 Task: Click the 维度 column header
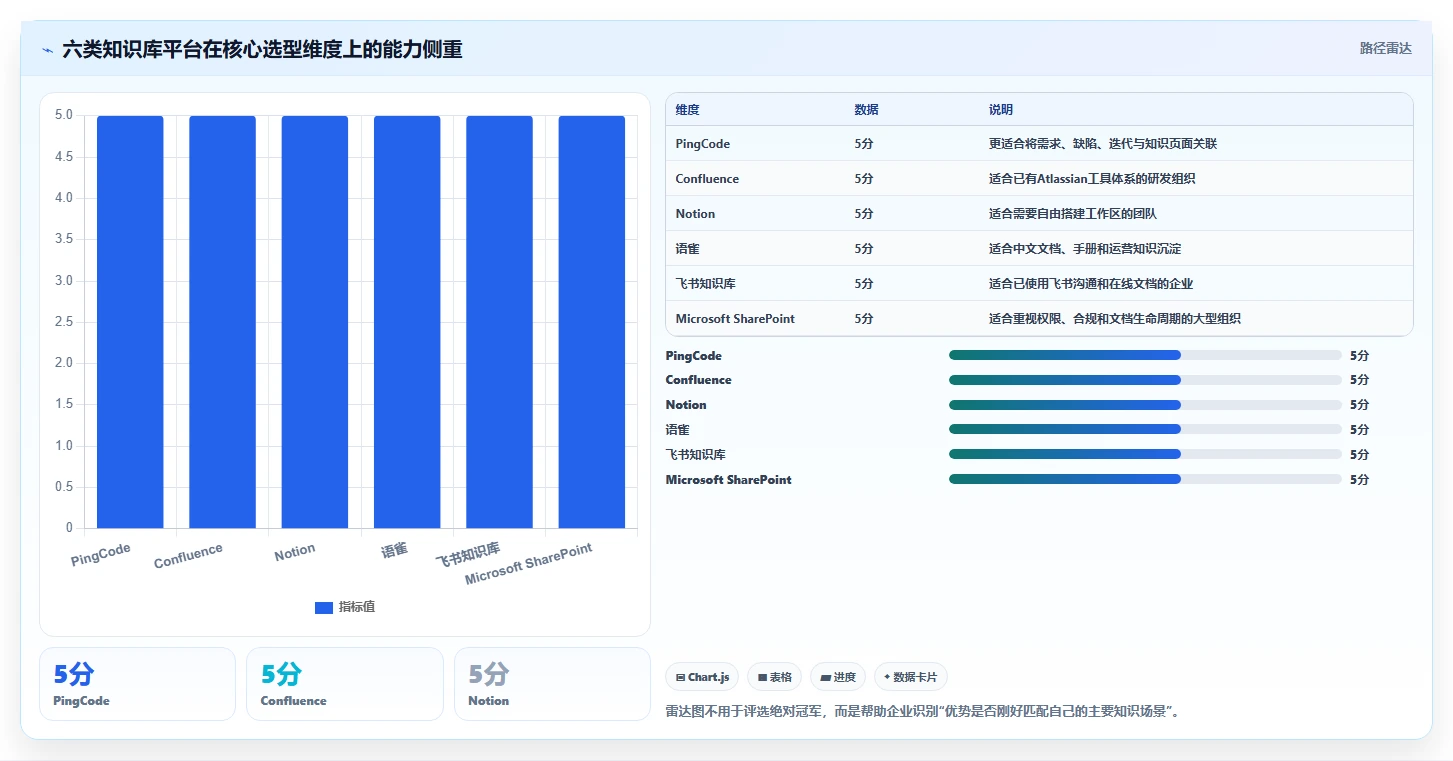tap(687, 110)
